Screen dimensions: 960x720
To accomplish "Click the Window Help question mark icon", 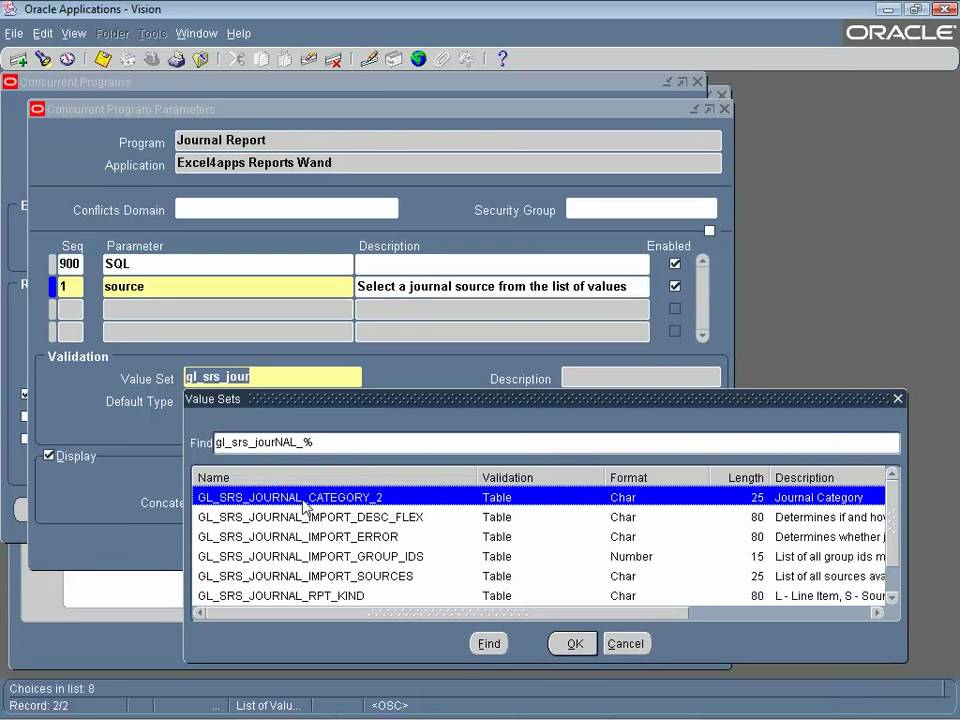I will pyautogui.click(x=502, y=59).
